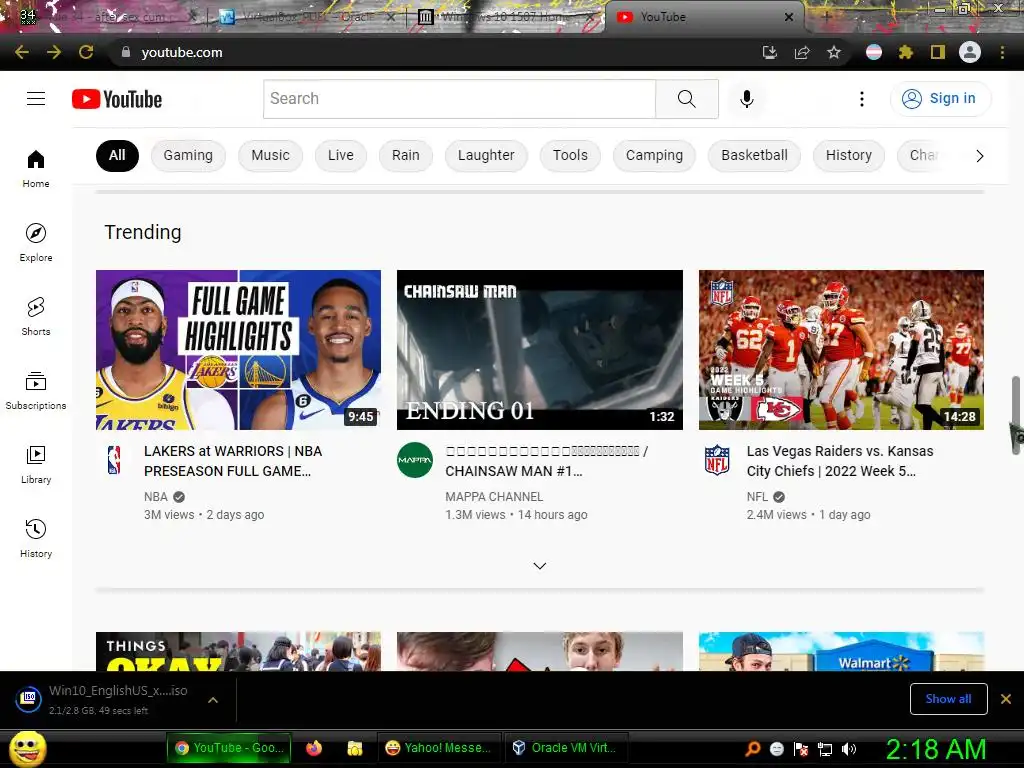1024x768 pixels.
Task: Expand Trending section with down chevron
Action: (x=539, y=566)
